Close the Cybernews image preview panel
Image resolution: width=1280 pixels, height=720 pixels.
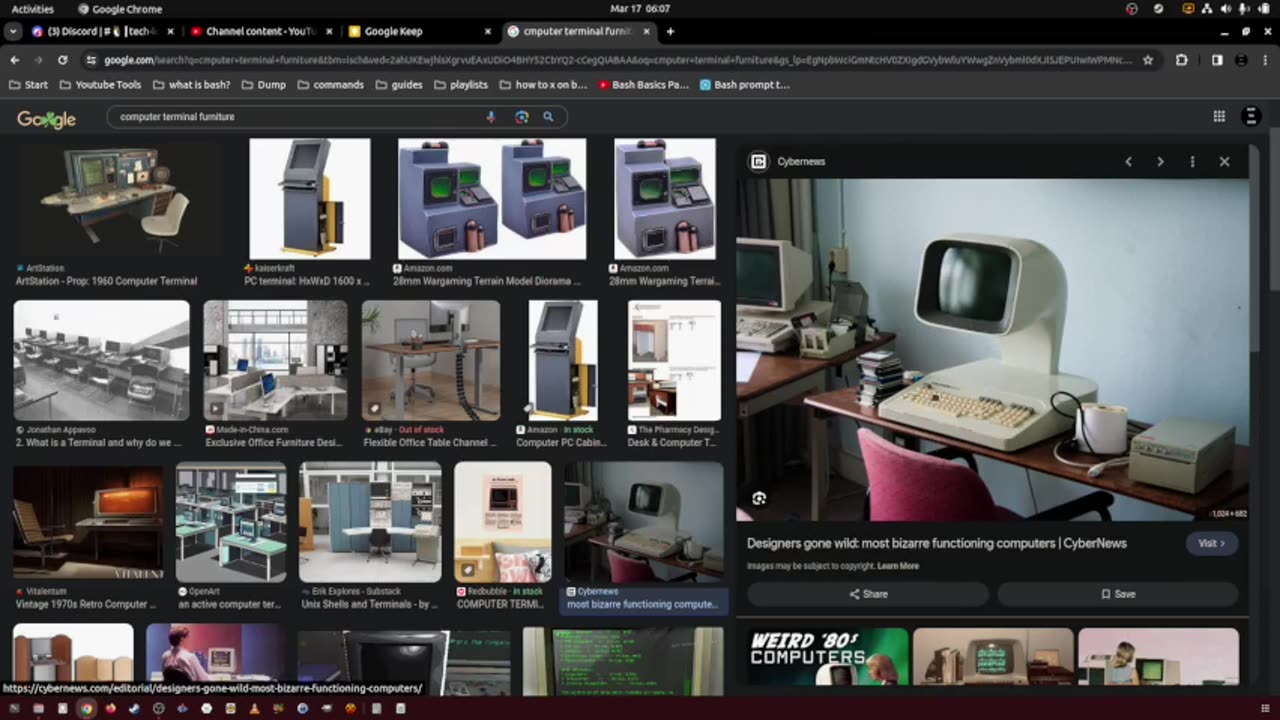pos(1224,161)
